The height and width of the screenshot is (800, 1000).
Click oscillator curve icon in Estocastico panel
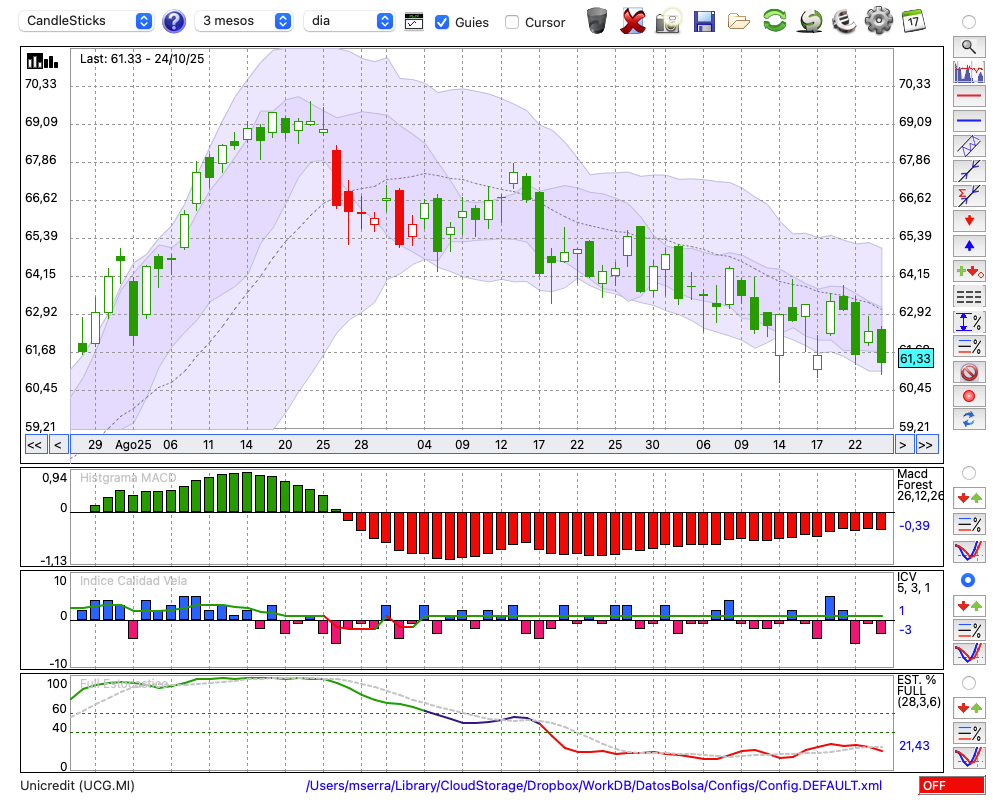point(969,757)
